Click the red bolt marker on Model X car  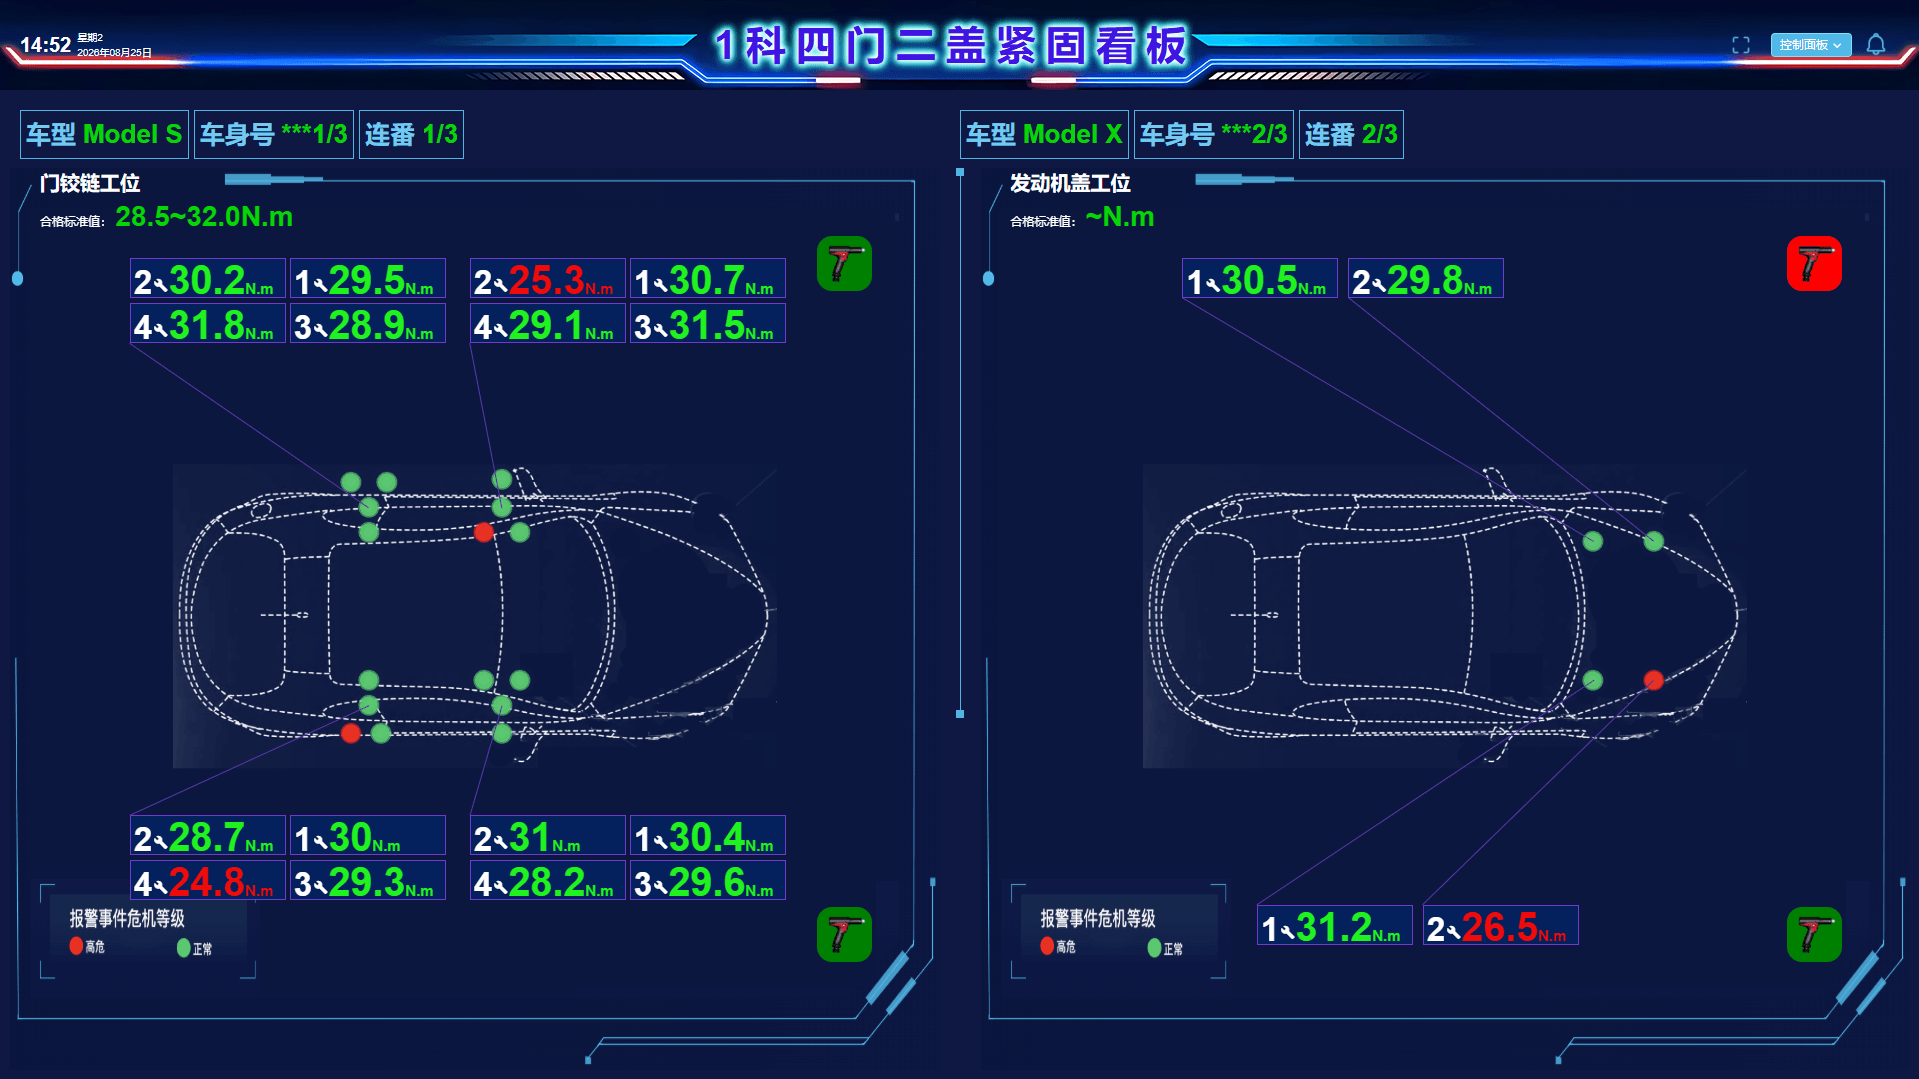[x=1654, y=680]
